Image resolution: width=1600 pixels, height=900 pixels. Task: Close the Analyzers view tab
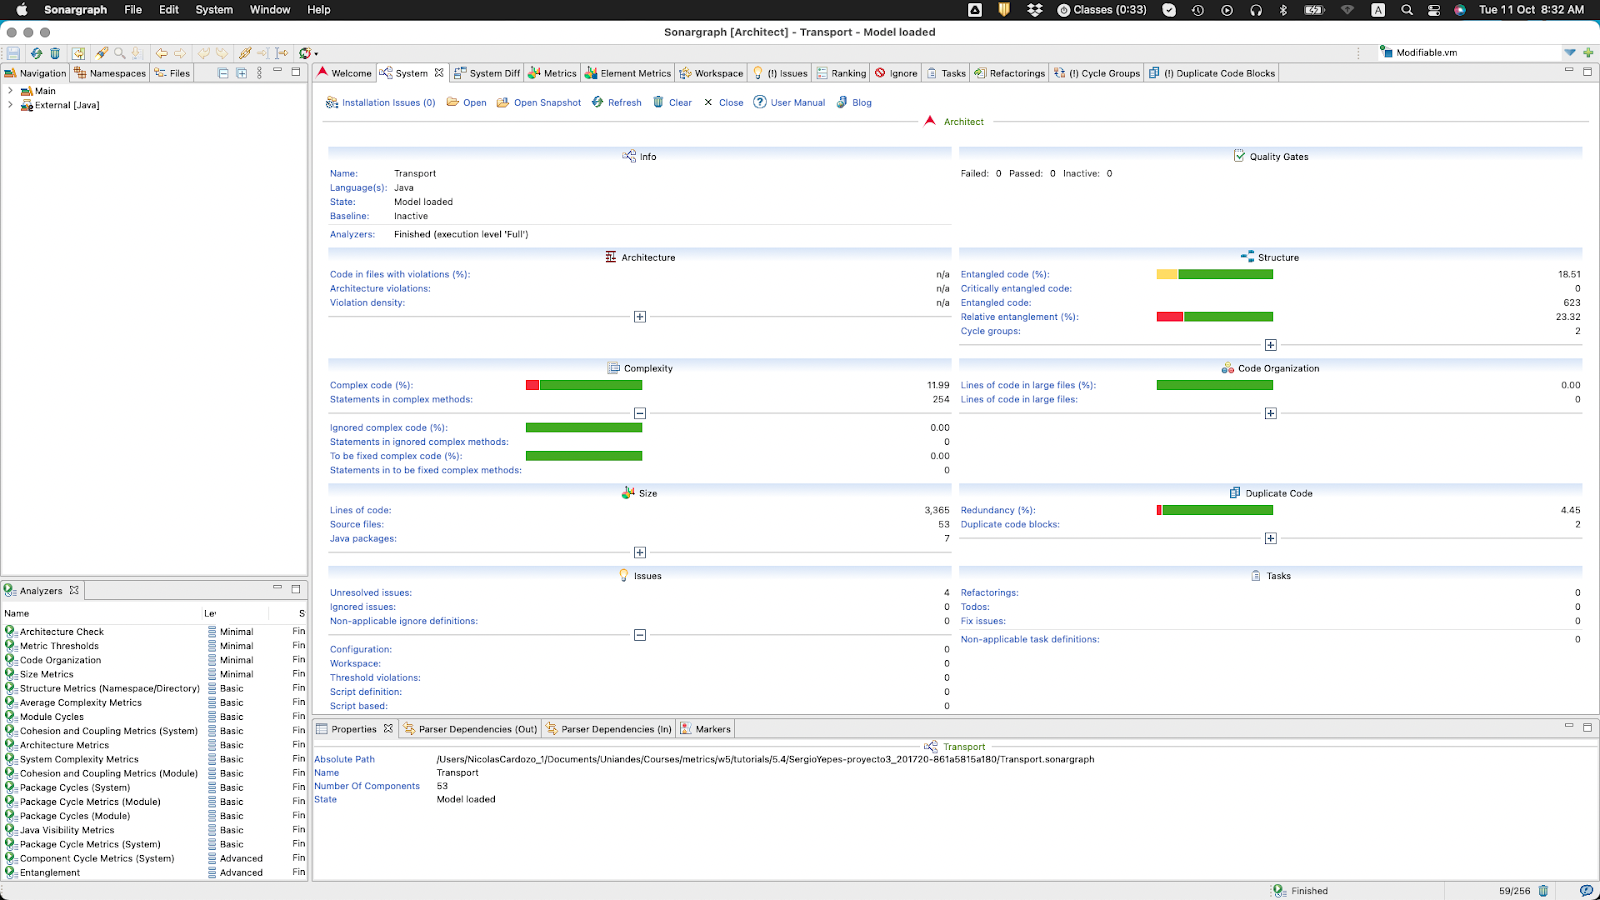click(x=74, y=590)
